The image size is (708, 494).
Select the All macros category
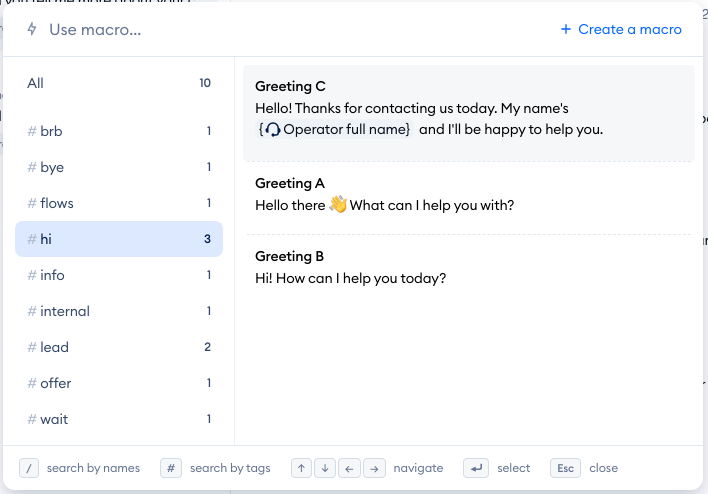[x=118, y=83]
